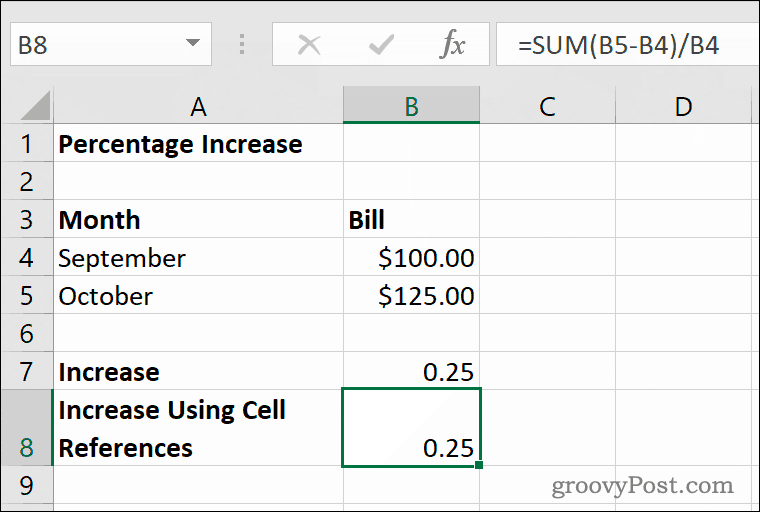The image size is (760, 512).
Task: Open the Insert Function fx icon
Action: pyautogui.click(x=452, y=44)
